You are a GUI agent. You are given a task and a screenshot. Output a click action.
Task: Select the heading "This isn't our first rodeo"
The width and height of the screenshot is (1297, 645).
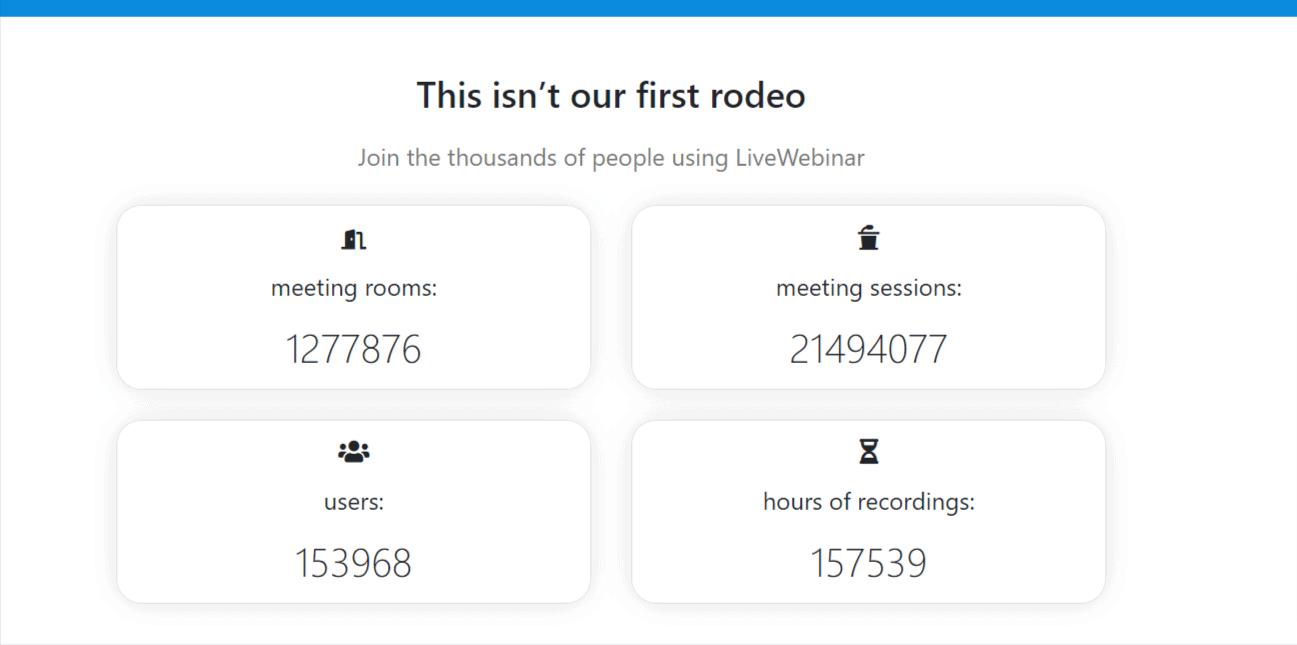point(611,95)
